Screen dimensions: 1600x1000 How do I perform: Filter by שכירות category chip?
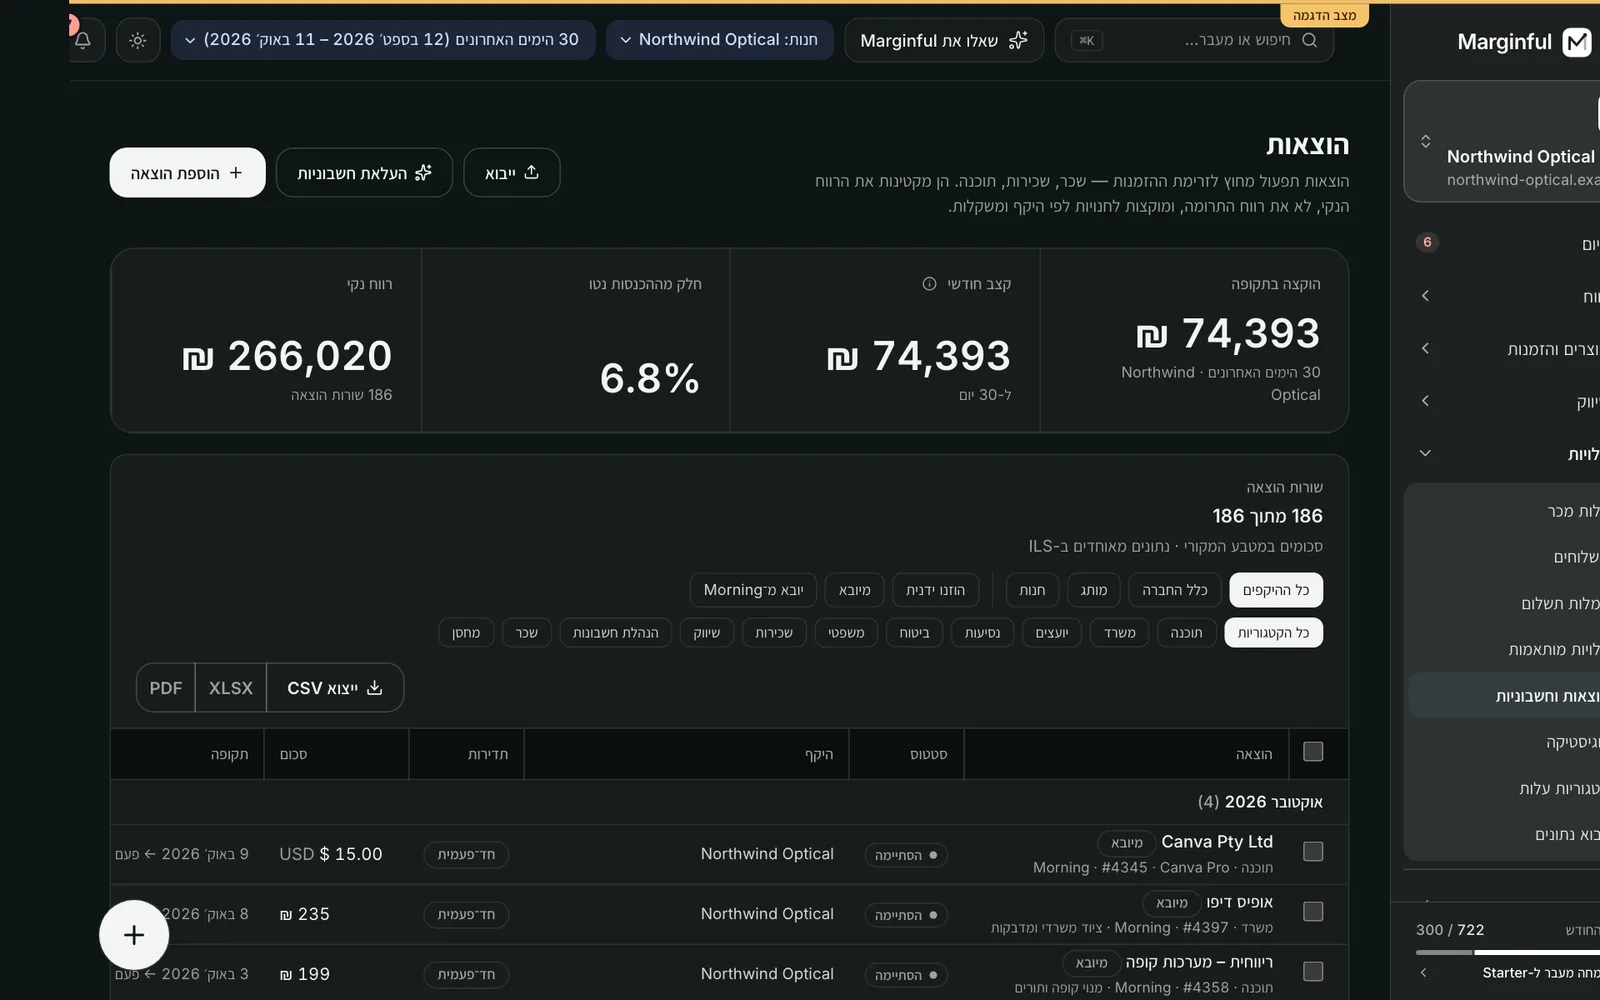[x=774, y=633]
